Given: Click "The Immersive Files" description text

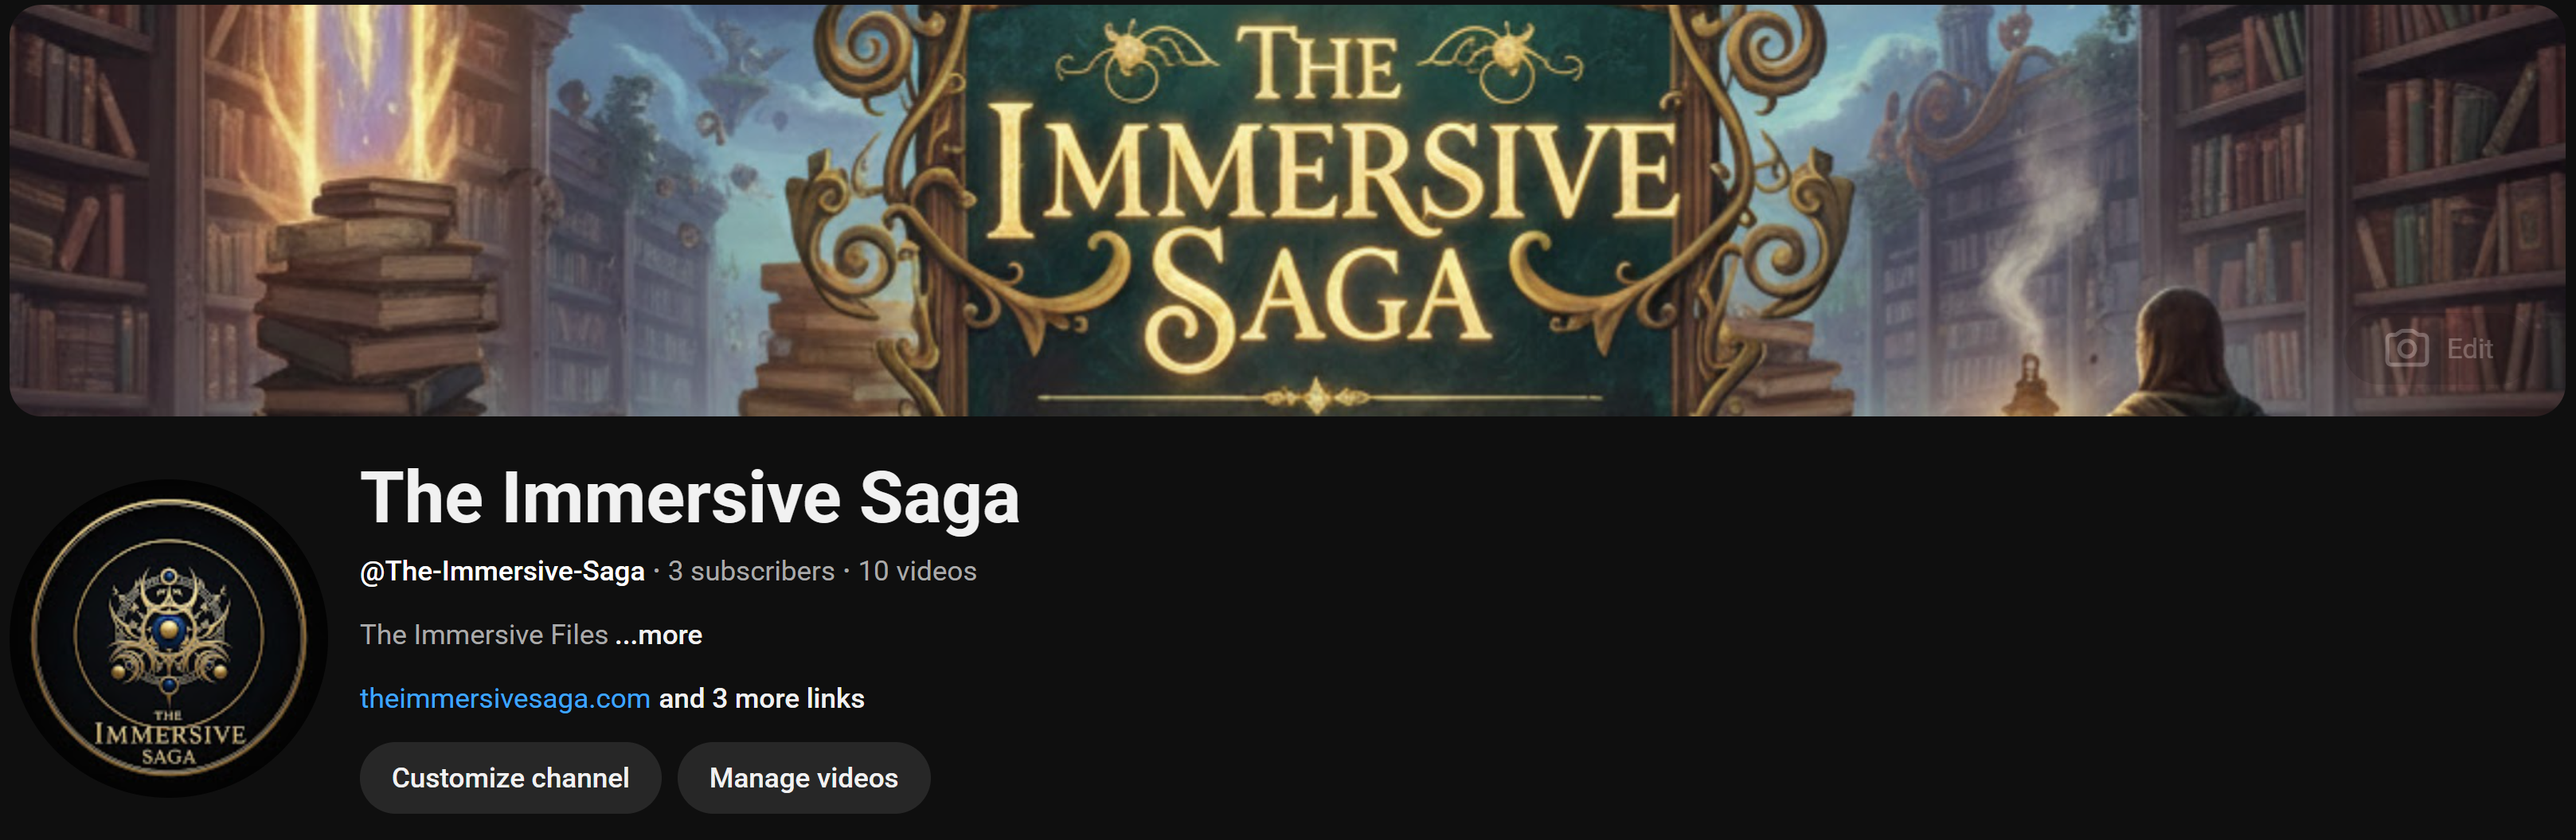Looking at the screenshot, I should point(484,635).
